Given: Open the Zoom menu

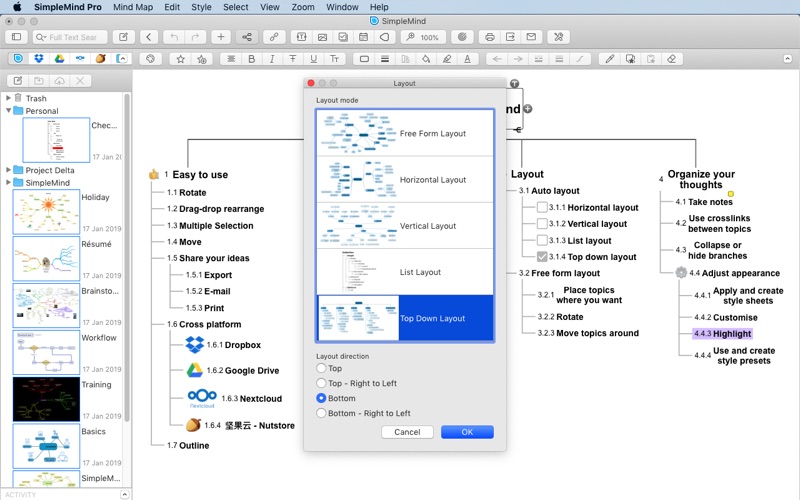Looking at the screenshot, I should point(303,7).
